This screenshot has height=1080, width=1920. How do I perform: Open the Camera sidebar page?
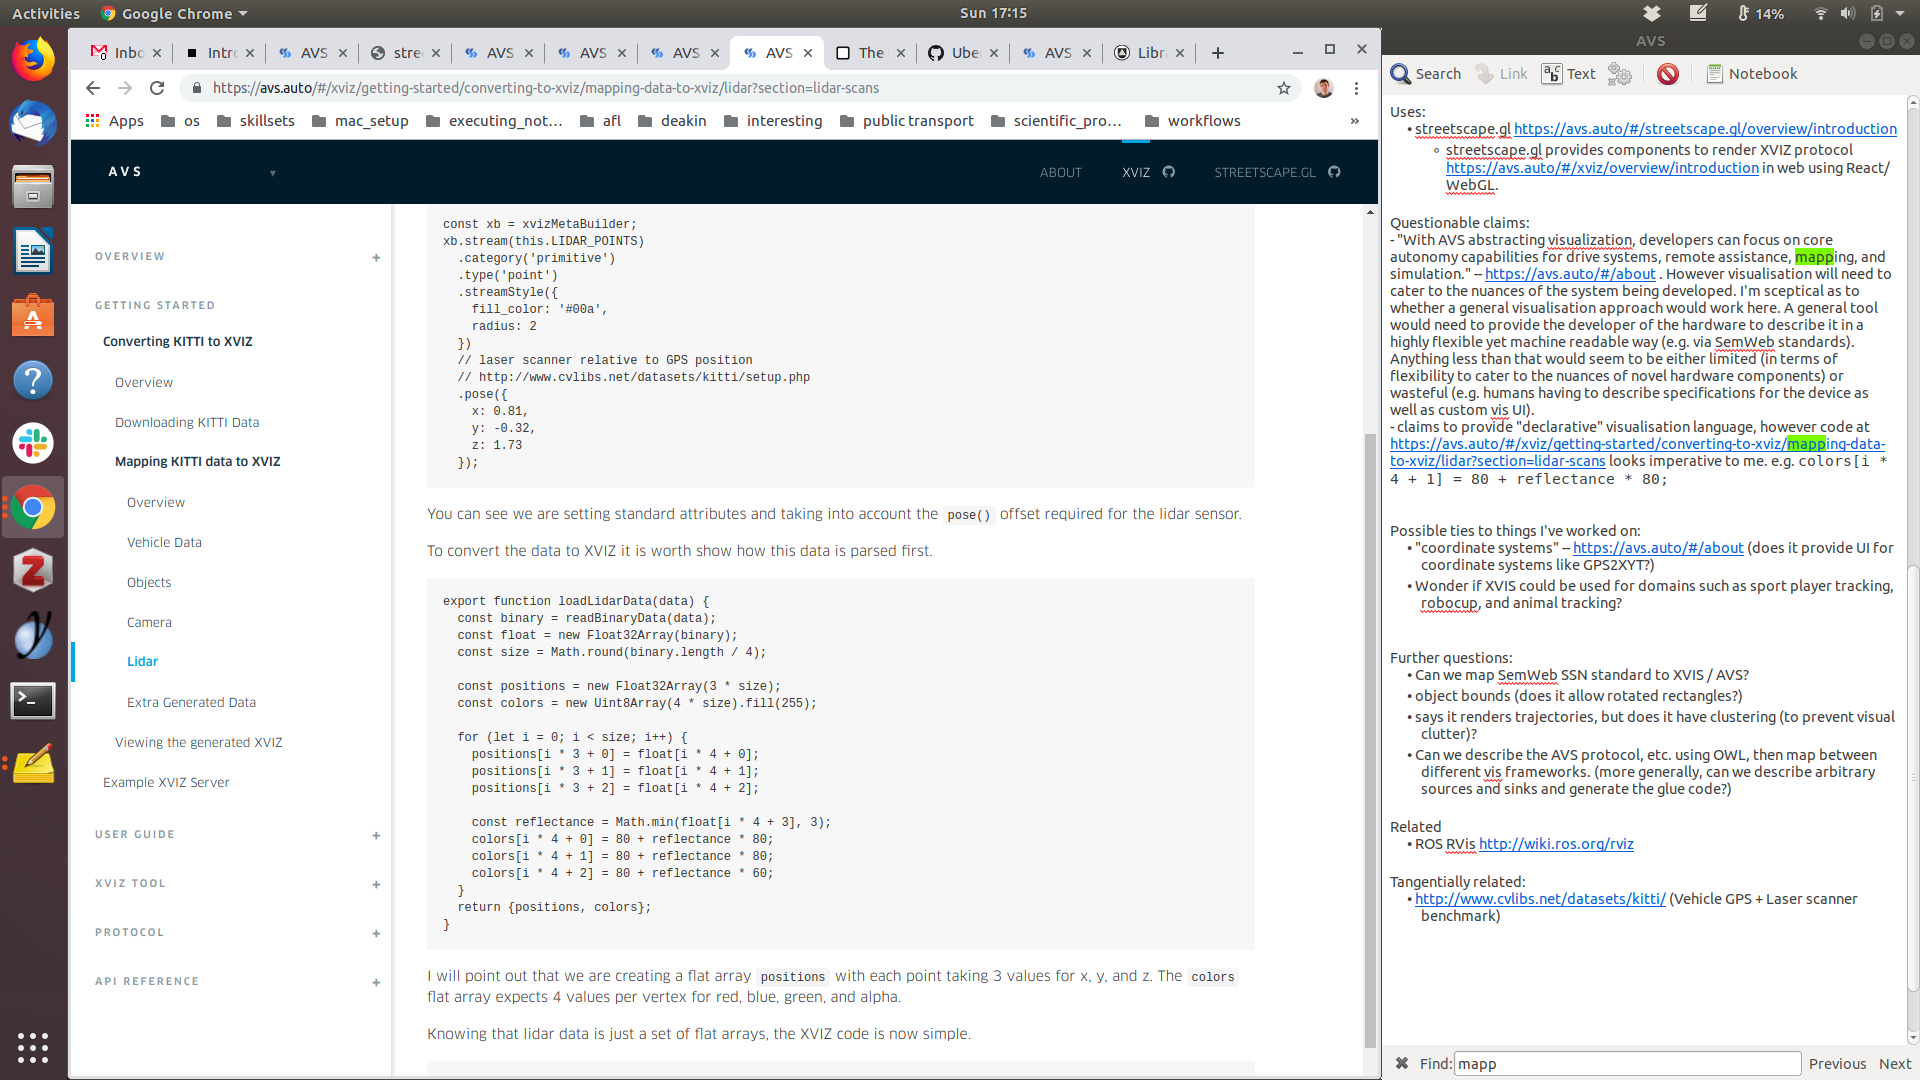pyautogui.click(x=149, y=622)
